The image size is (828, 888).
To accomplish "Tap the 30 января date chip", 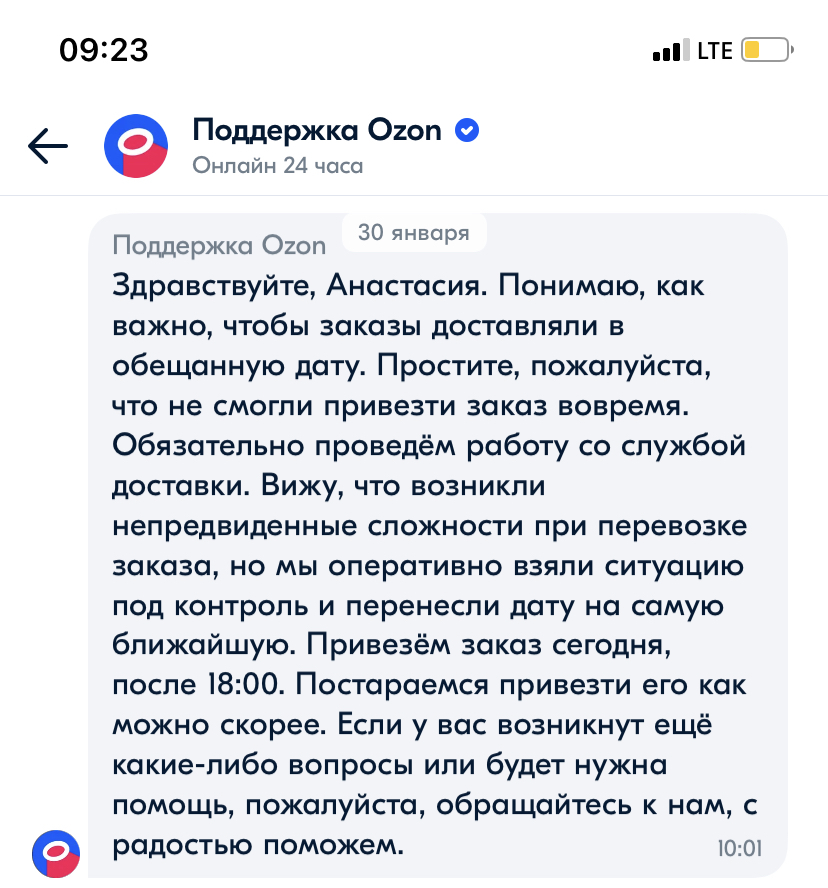I will click(x=413, y=233).
